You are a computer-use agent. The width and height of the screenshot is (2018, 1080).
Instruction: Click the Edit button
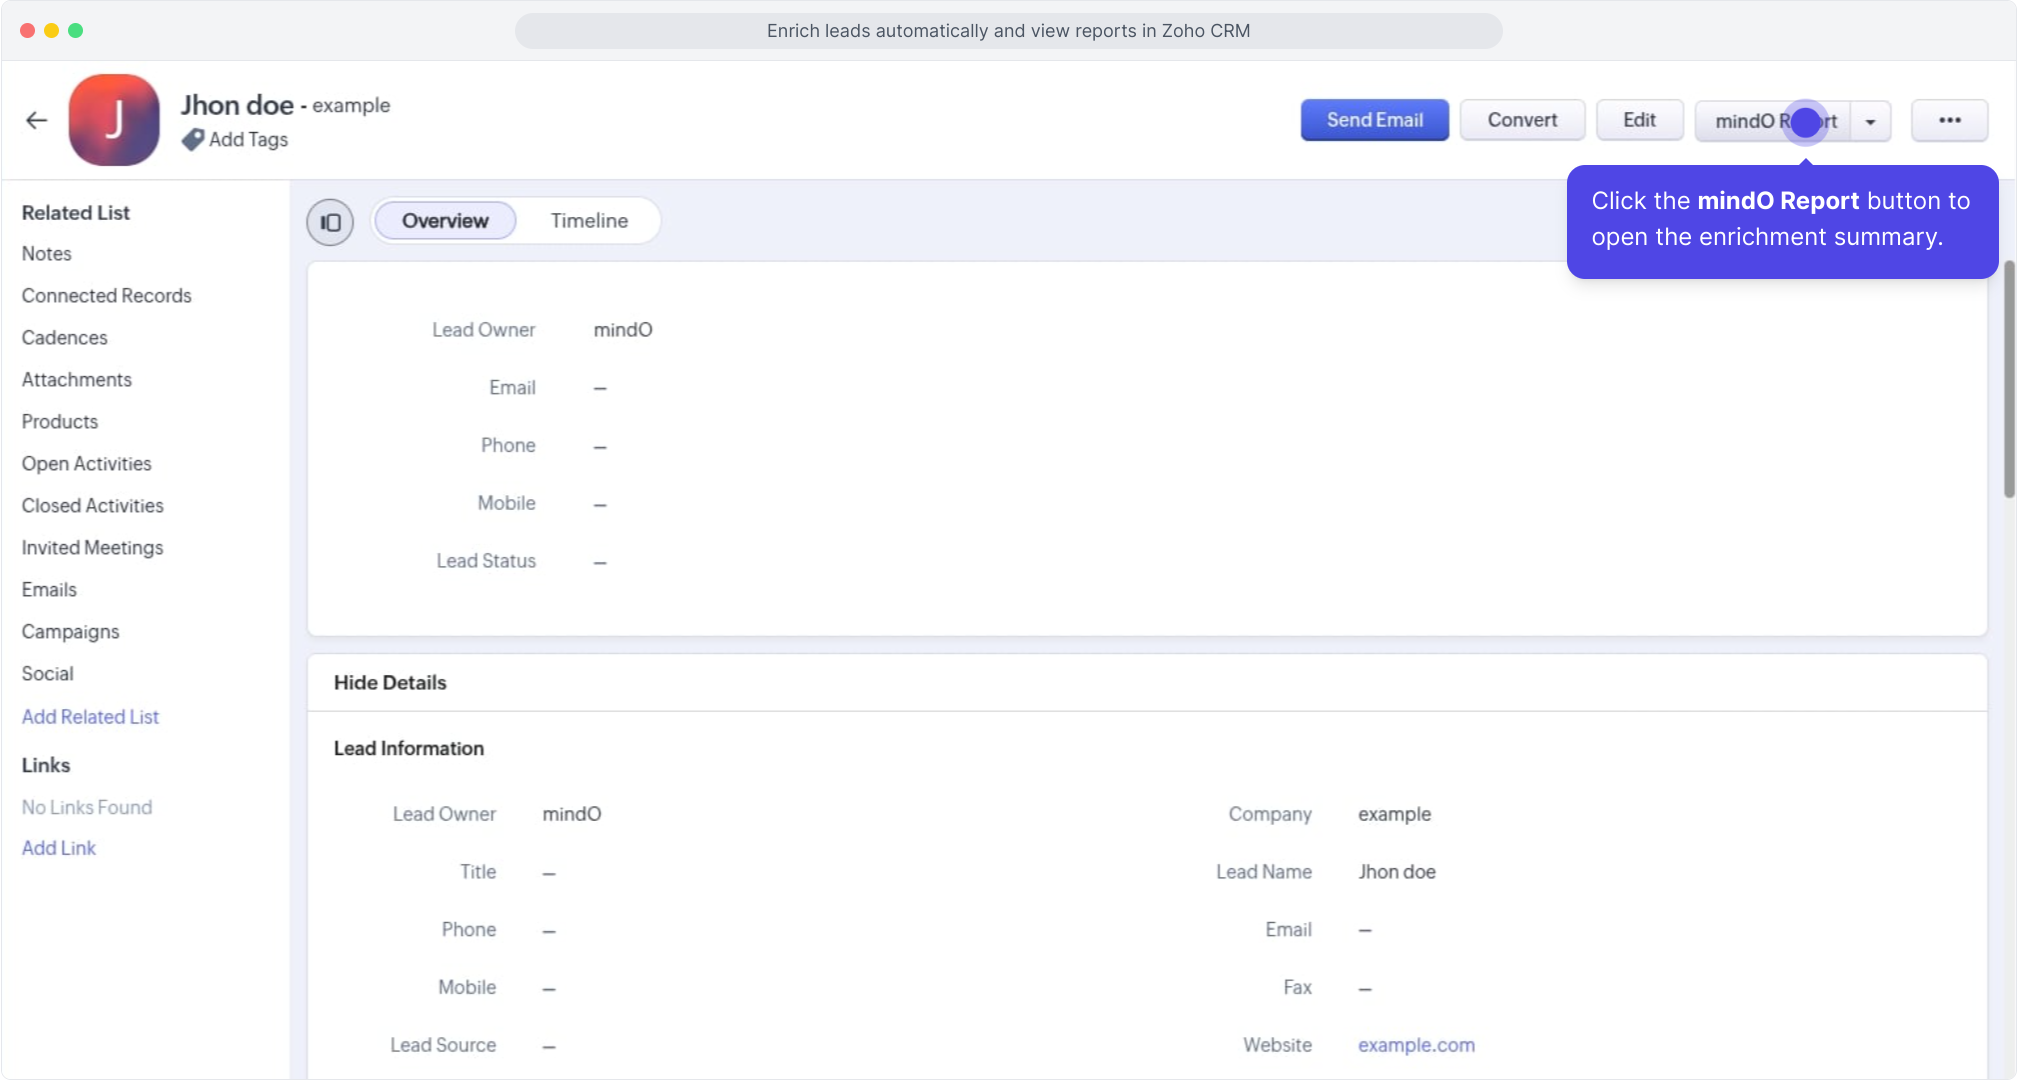(1639, 120)
